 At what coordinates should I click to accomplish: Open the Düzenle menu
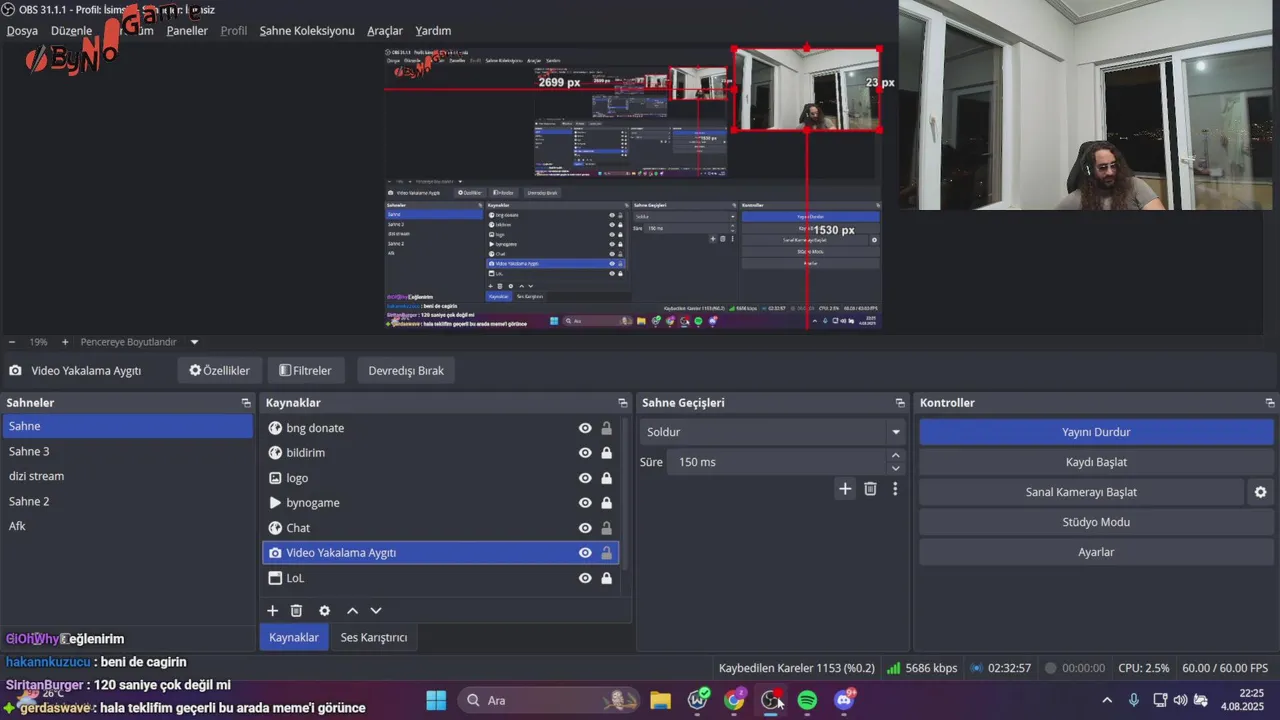[x=71, y=31]
